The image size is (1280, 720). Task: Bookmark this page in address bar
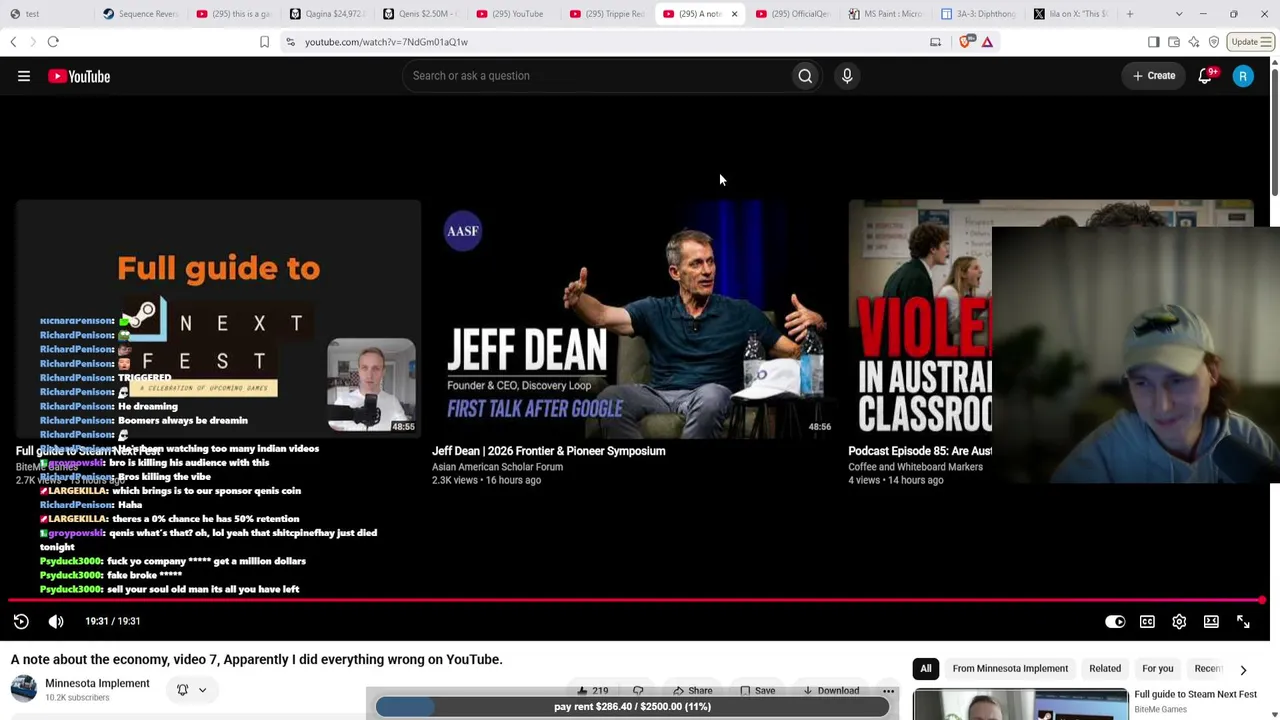pos(264,42)
